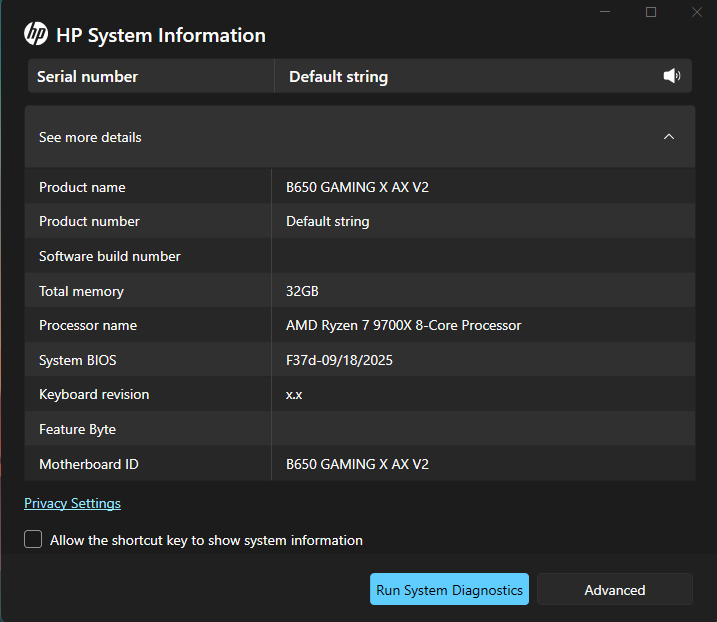Select the 'Processor name' label
The image size is (717, 622).
88,325
